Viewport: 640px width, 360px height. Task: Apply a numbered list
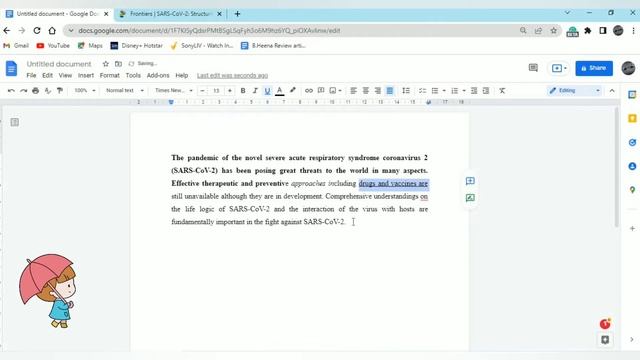(454, 91)
